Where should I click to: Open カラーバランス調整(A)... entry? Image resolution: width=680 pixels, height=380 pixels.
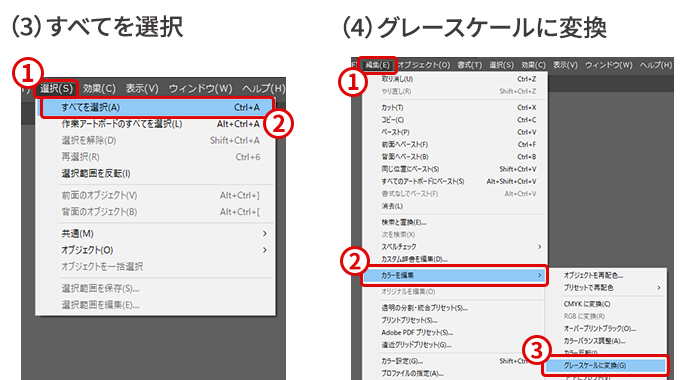point(606,341)
